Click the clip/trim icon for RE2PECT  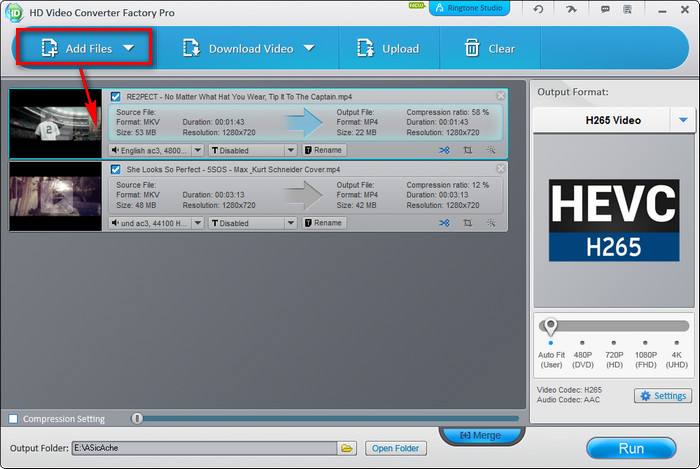[x=444, y=150]
